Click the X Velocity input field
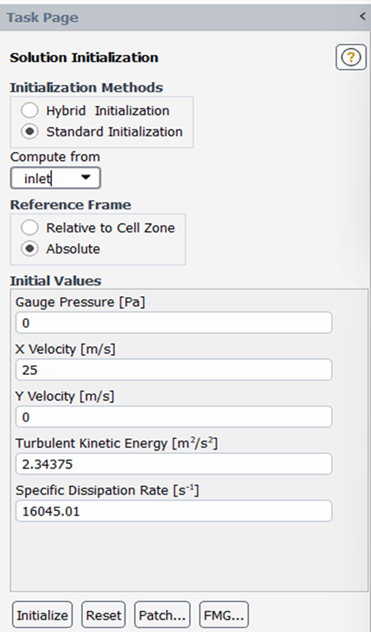 point(174,370)
